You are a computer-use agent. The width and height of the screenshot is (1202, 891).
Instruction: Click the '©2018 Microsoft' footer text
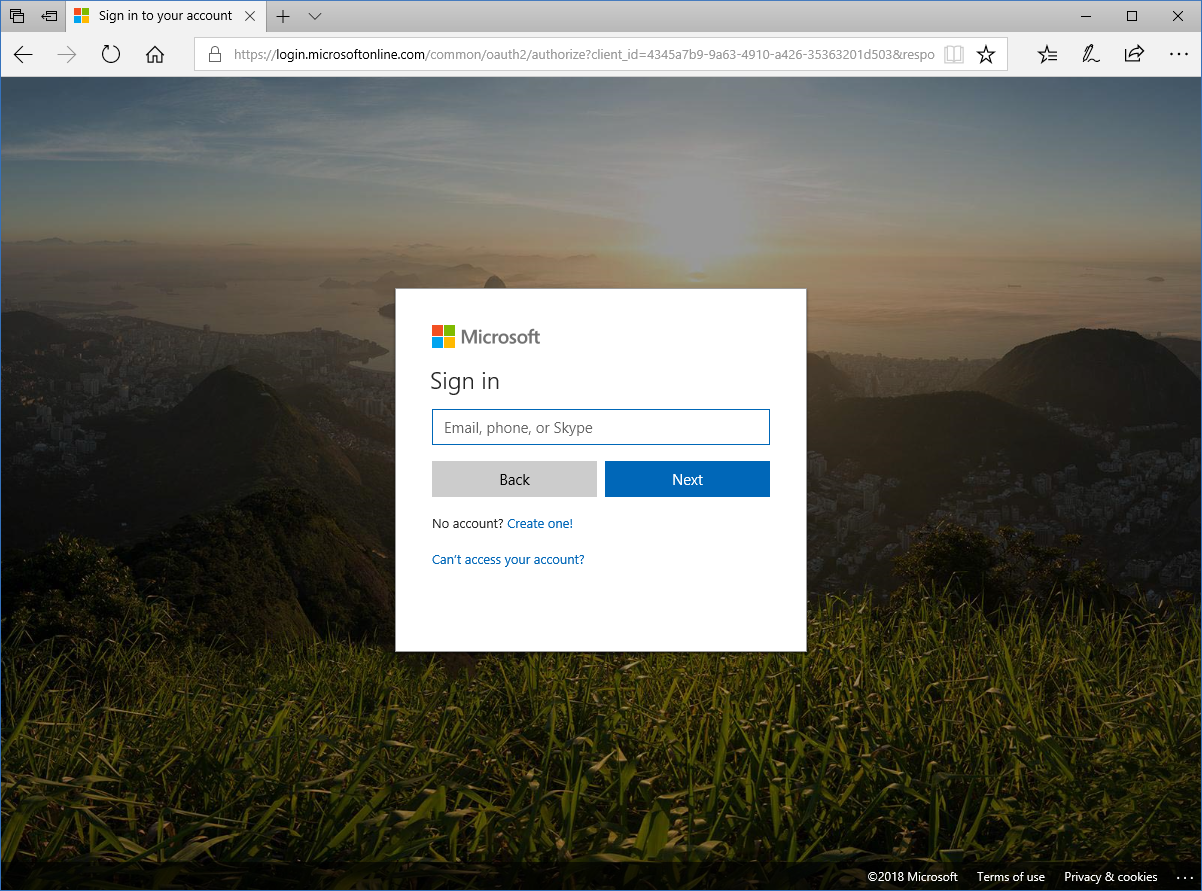point(912,877)
